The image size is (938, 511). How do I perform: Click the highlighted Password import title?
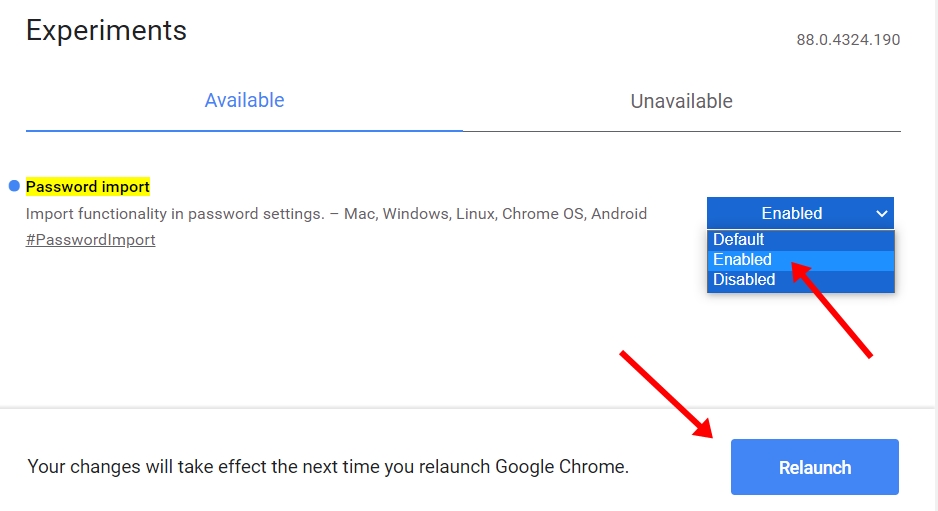coord(88,187)
